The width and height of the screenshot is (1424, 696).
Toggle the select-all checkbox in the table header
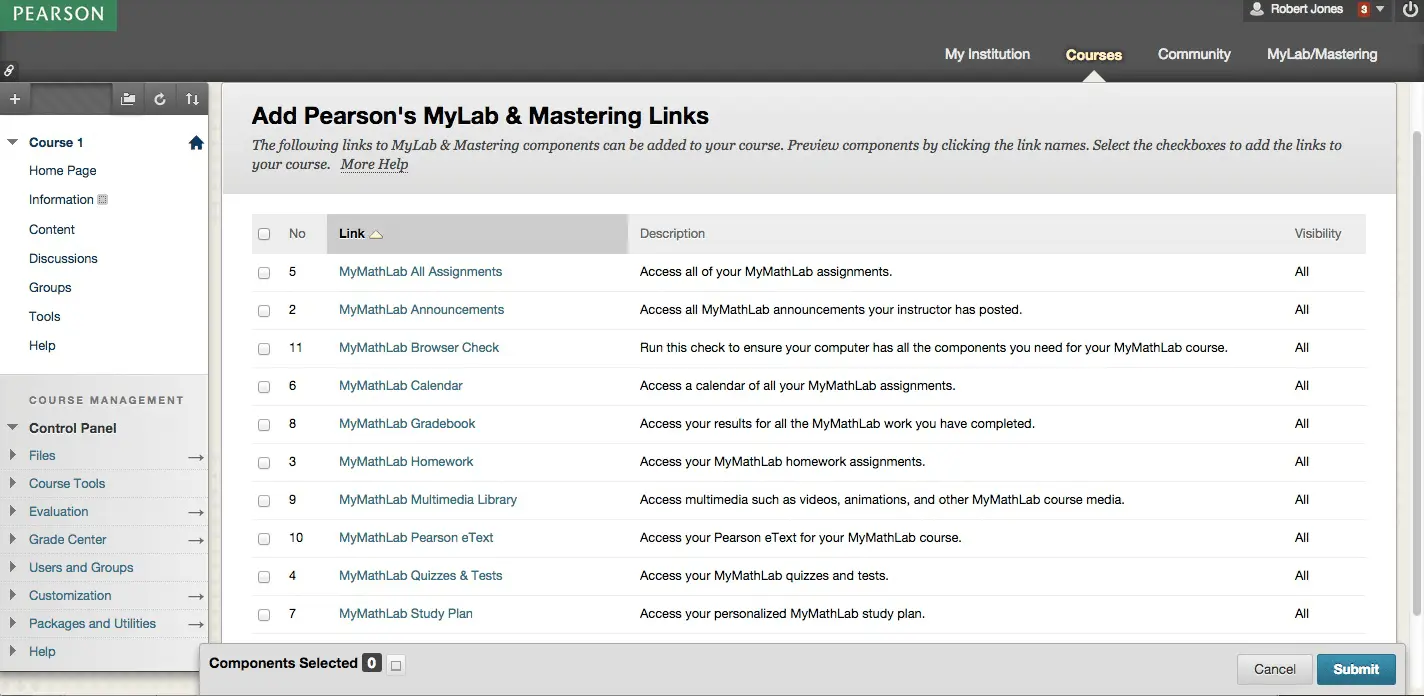click(264, 234)
